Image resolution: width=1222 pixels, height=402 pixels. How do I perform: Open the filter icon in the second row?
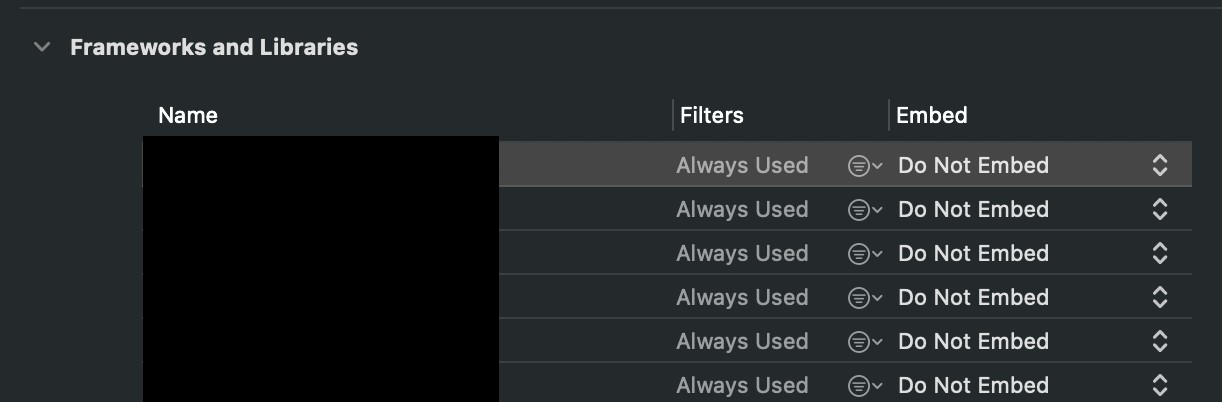tap(864, 210)
